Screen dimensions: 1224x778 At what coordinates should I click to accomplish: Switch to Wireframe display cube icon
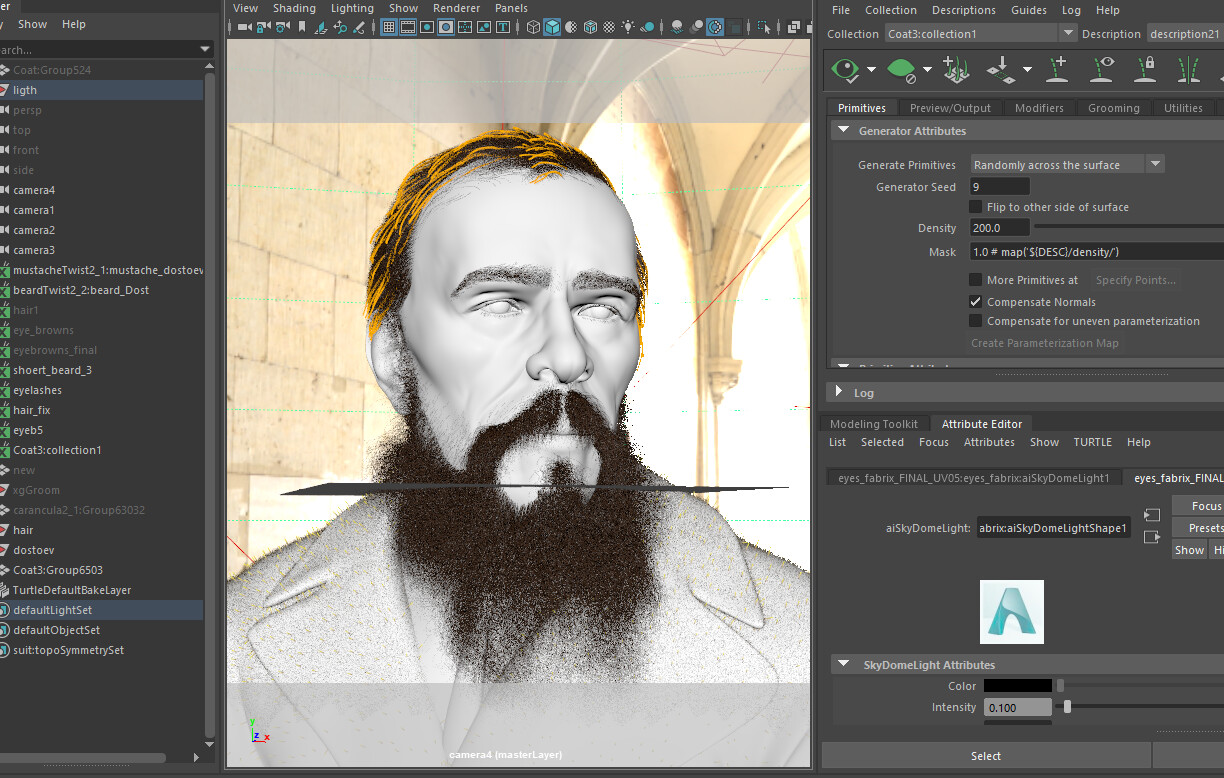point(534,27)
